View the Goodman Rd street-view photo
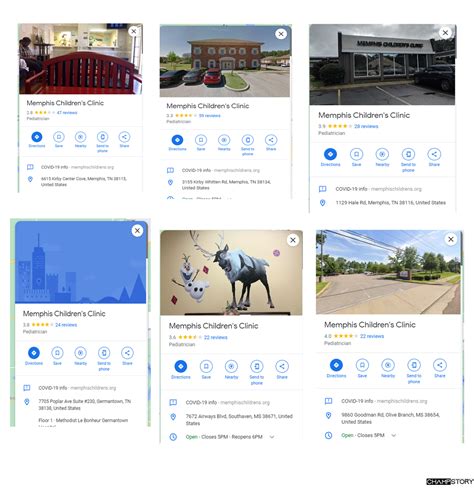 388,272
